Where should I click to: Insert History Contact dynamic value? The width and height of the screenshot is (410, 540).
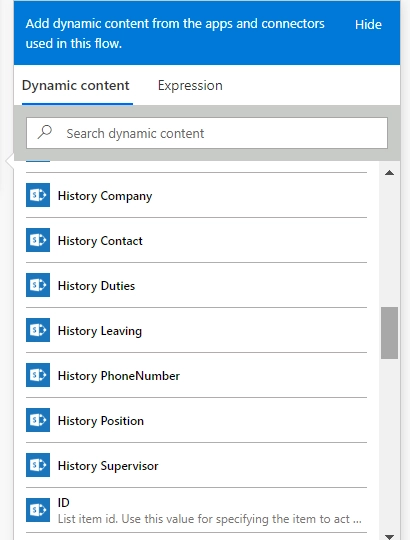tap(196, 240)
